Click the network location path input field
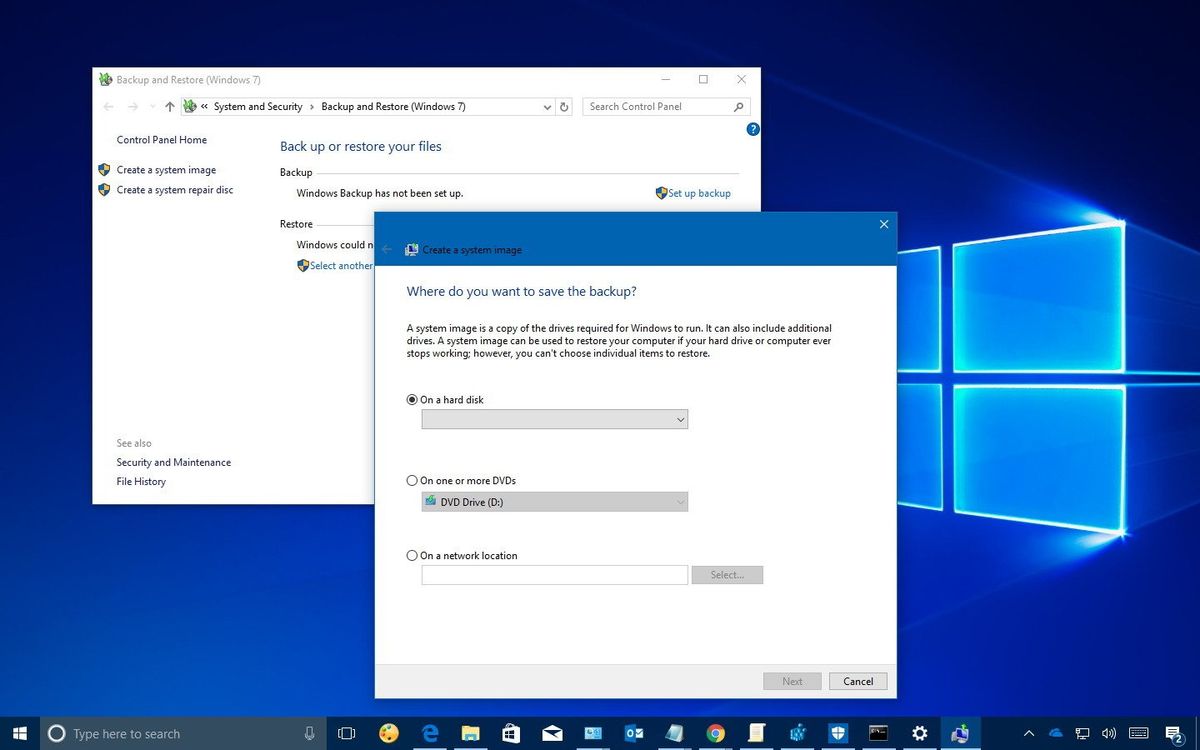 [554, 575]
